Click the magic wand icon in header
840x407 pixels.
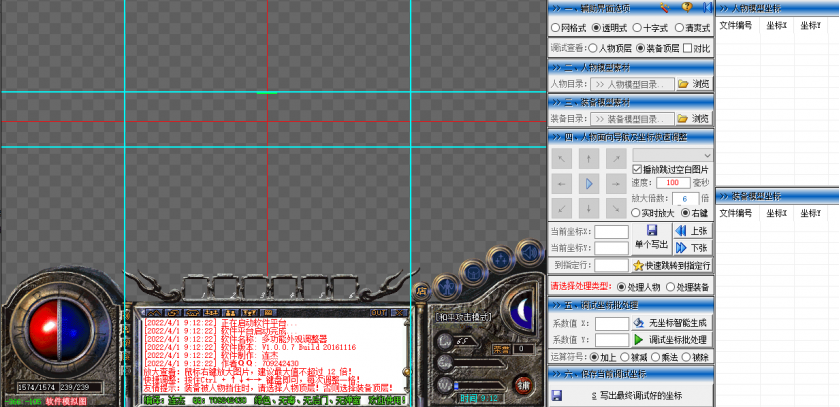pos(665,8)
